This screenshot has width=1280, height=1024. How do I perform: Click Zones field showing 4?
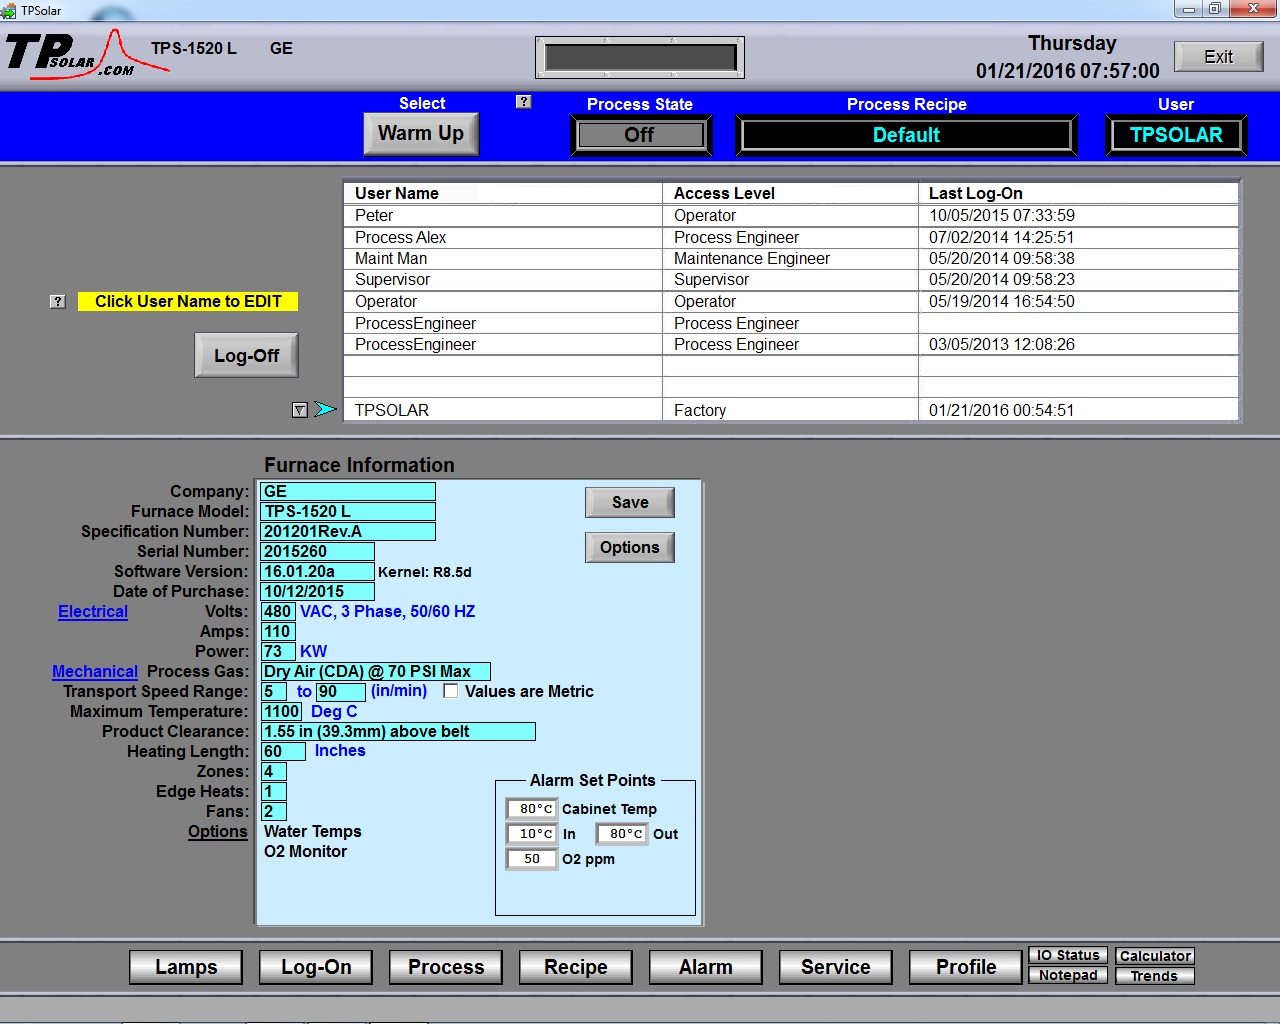click(274, 771)
